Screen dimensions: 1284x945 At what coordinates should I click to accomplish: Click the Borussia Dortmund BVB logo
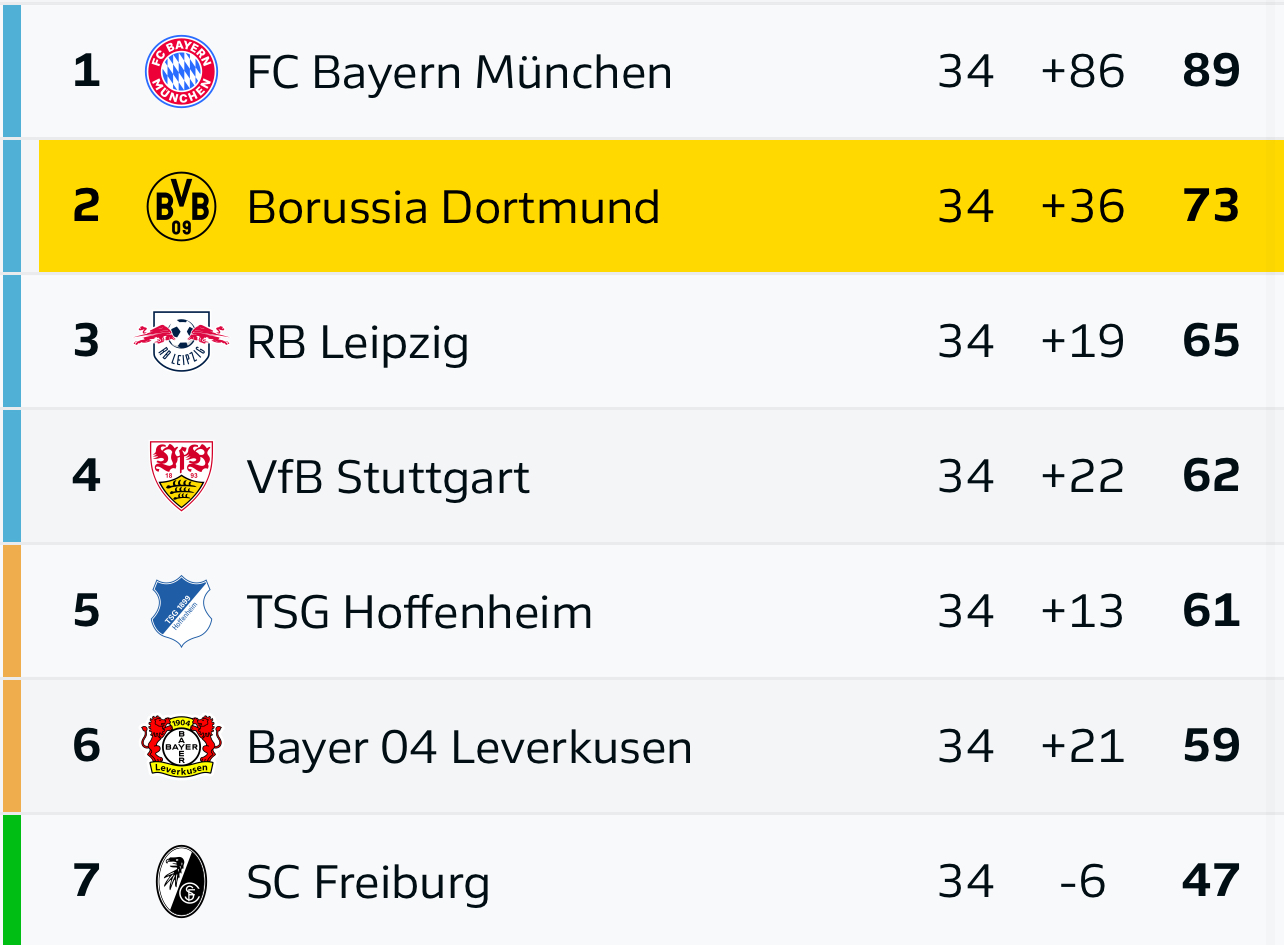[x=181, y=206]
